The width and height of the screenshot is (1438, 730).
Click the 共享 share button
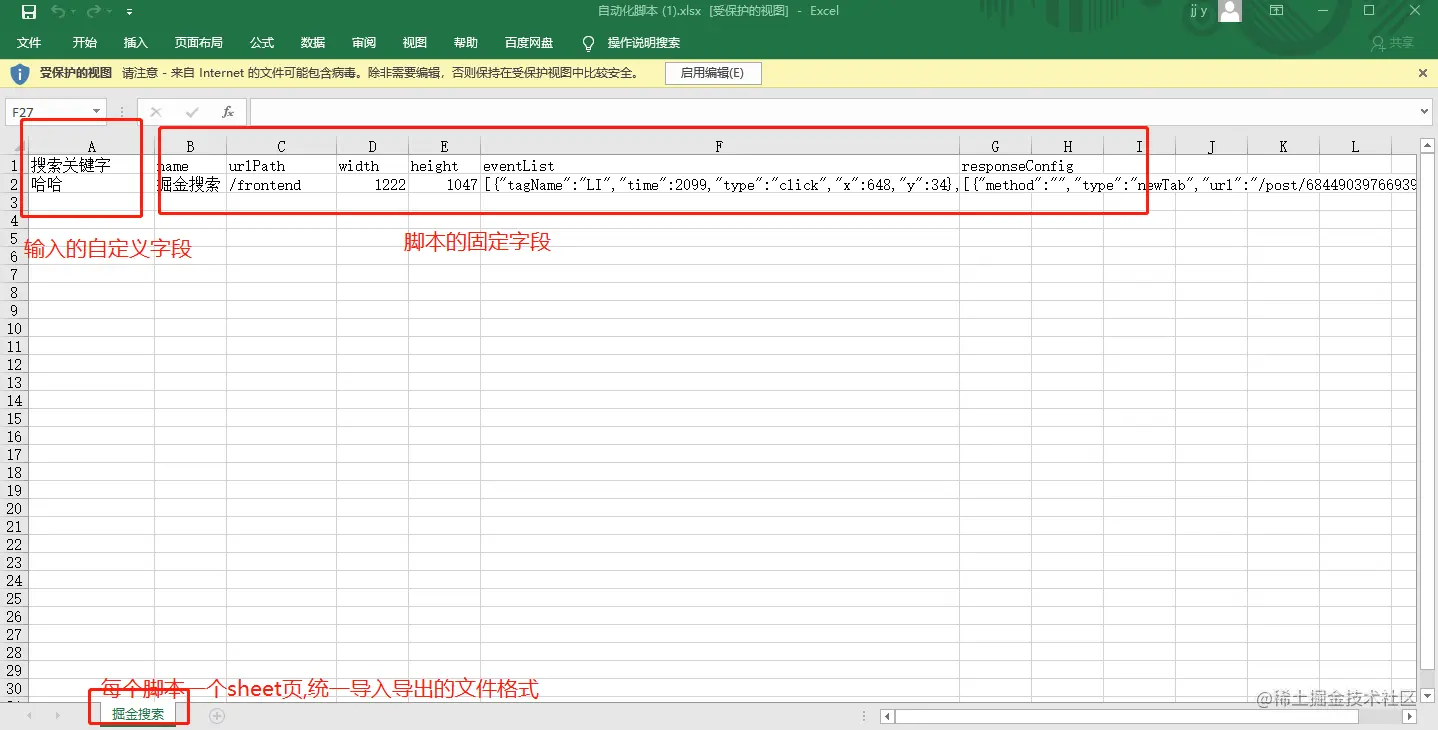pos(1392,43)
